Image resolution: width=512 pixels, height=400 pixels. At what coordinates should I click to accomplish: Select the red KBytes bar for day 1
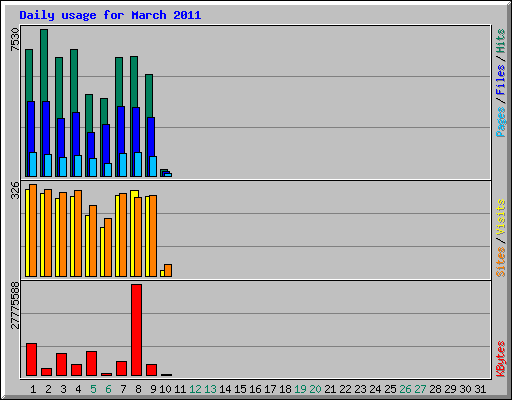[x=31, y=359]
